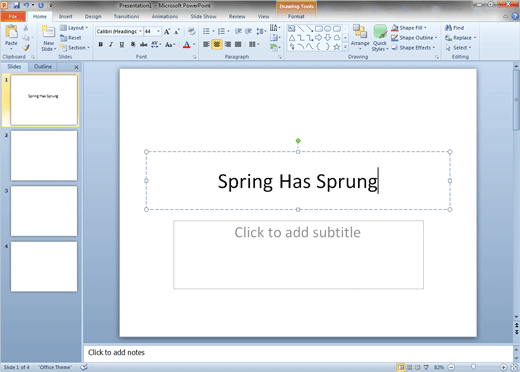
Task: Click the Shrink Font icon
Action: click(x=177, y=32)
